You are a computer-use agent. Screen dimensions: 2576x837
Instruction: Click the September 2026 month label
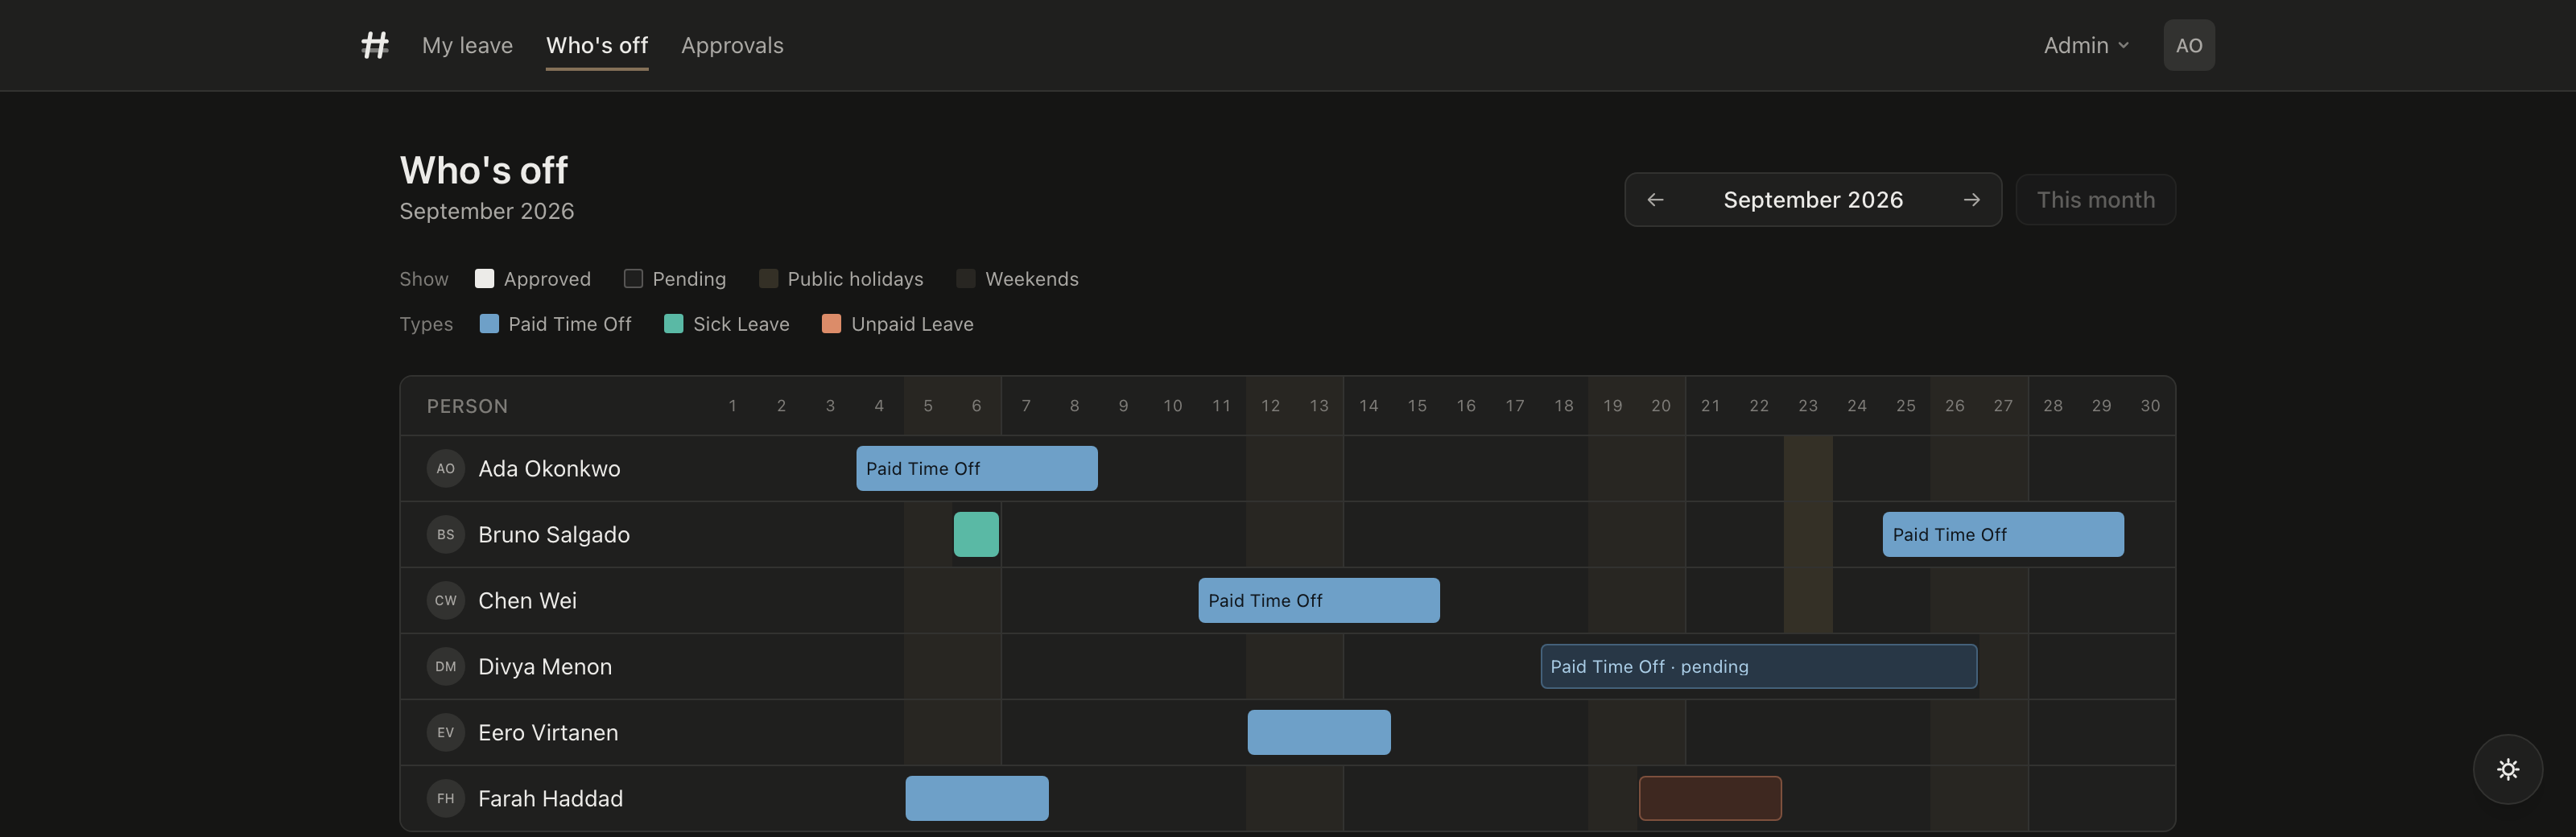1813,200
